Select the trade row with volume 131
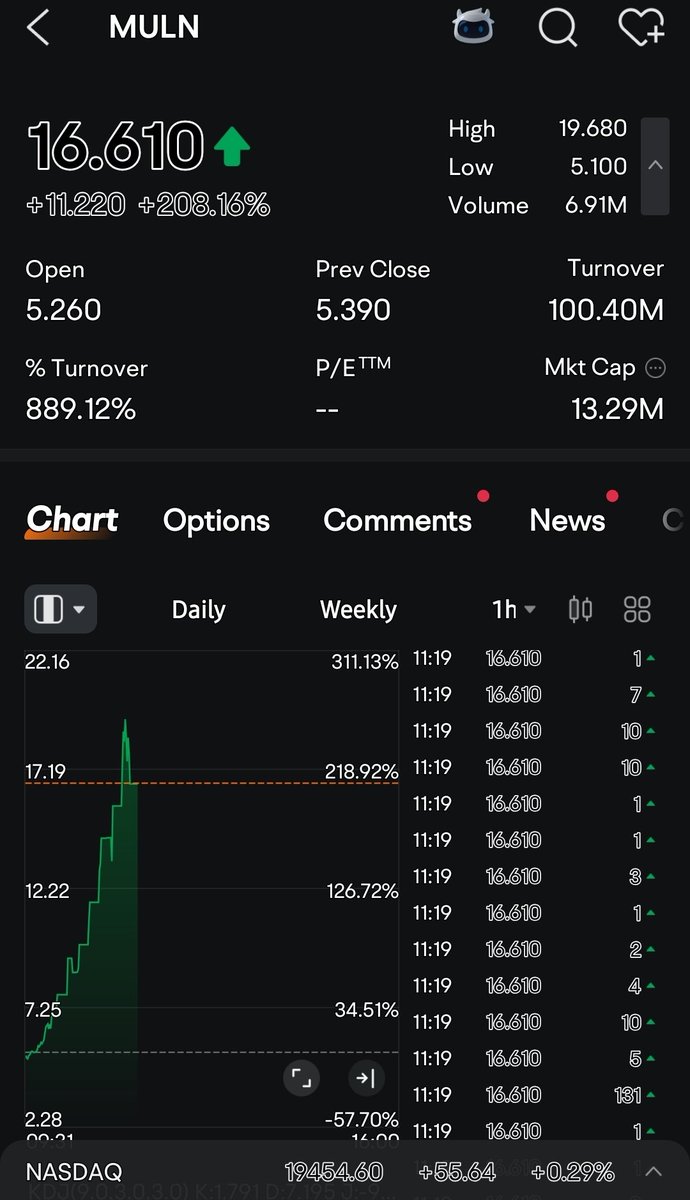This screenshot has width=690, height=1200. [535, 1095]
